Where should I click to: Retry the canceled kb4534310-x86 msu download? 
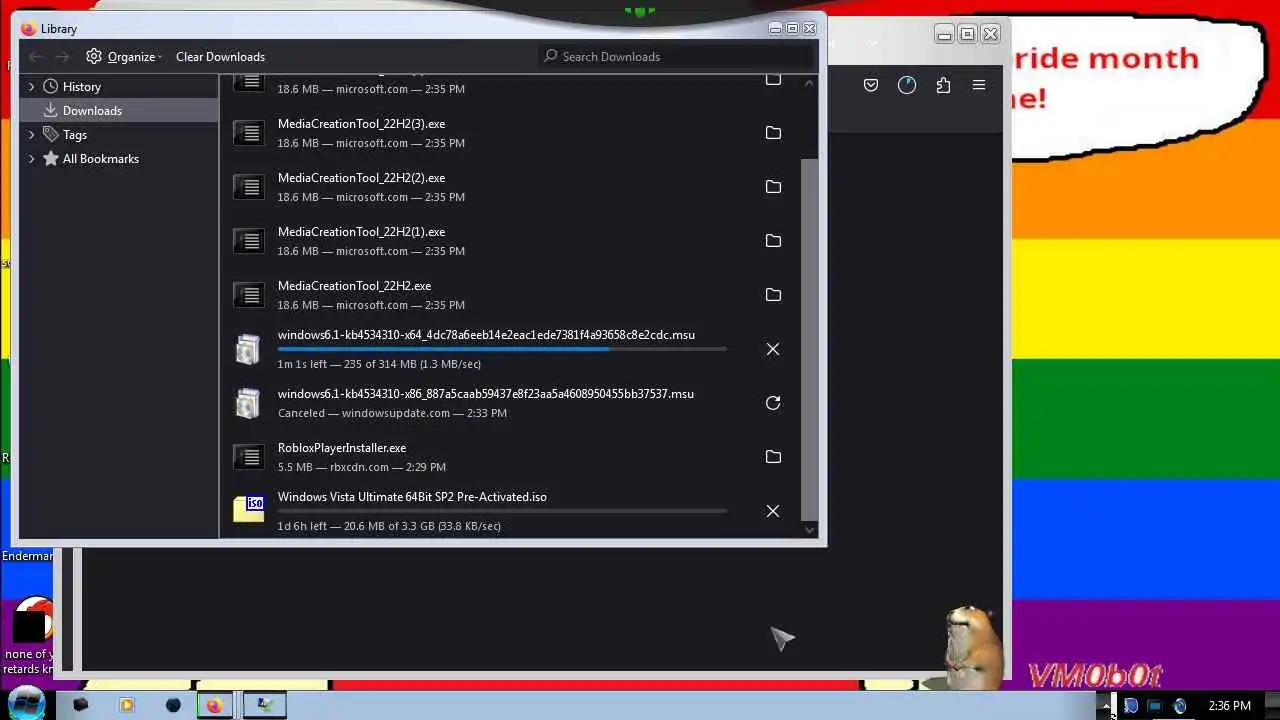[x=773, y=403]
